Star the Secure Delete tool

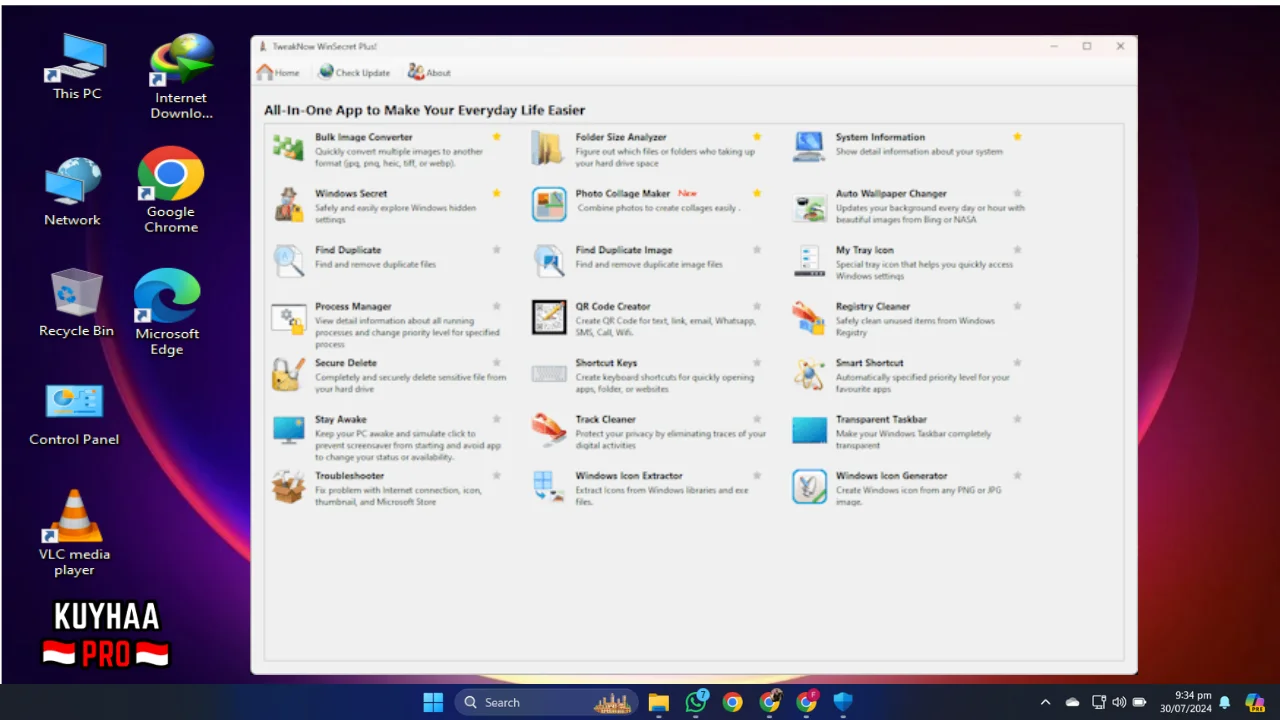(x=497, y=362)
